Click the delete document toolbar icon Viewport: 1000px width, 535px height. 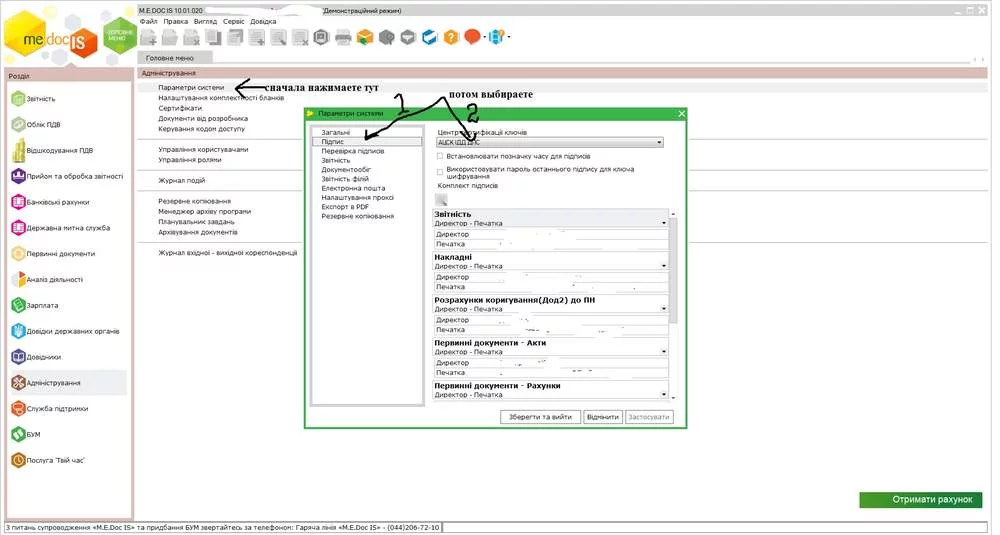point(191,38)
